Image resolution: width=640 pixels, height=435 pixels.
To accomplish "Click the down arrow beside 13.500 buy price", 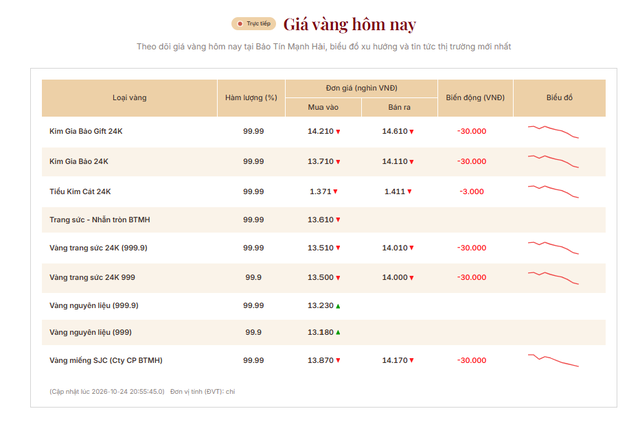I will click(338, 278).
